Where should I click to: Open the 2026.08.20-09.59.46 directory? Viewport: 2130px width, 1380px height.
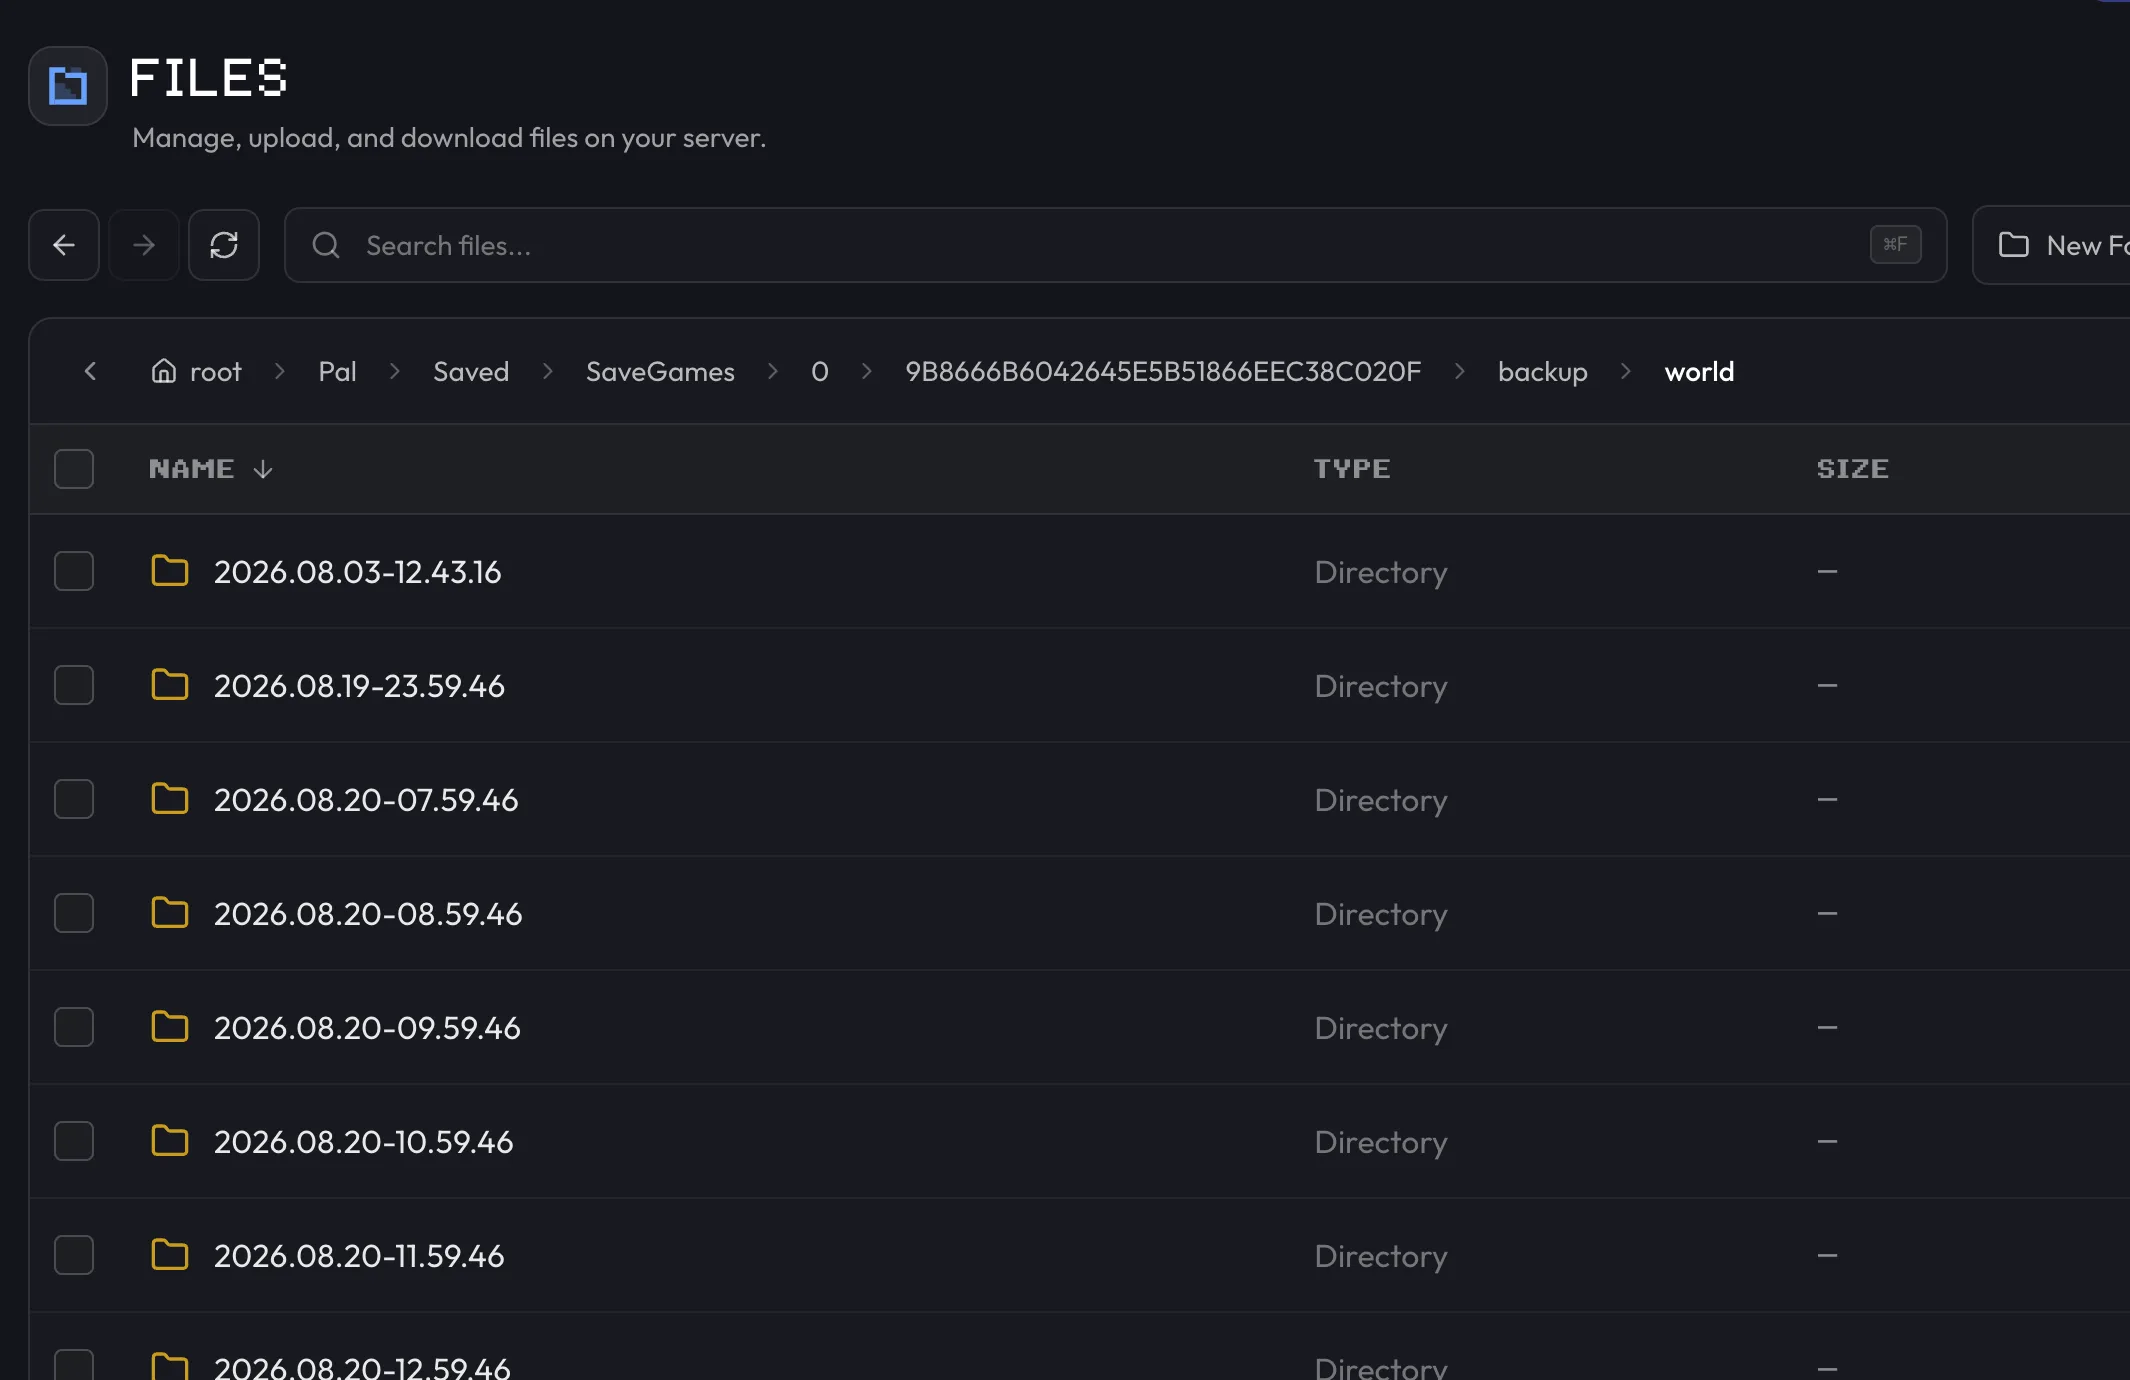(367, 1028)
